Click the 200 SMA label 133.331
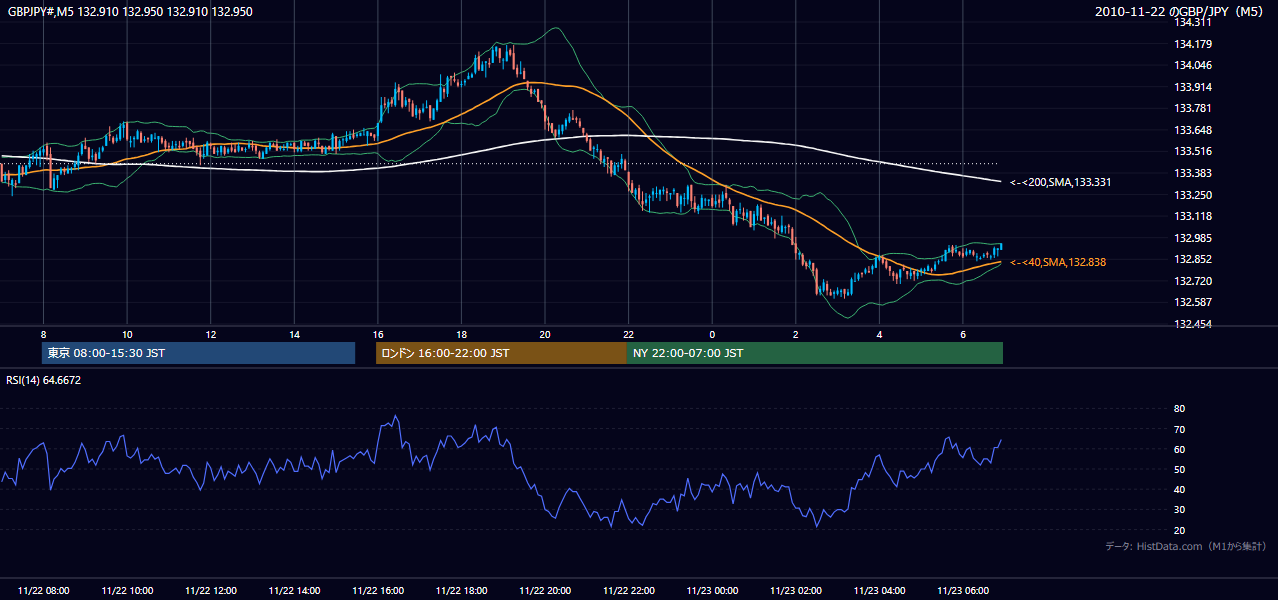The image size is (1278, 600). [1061, 182]
